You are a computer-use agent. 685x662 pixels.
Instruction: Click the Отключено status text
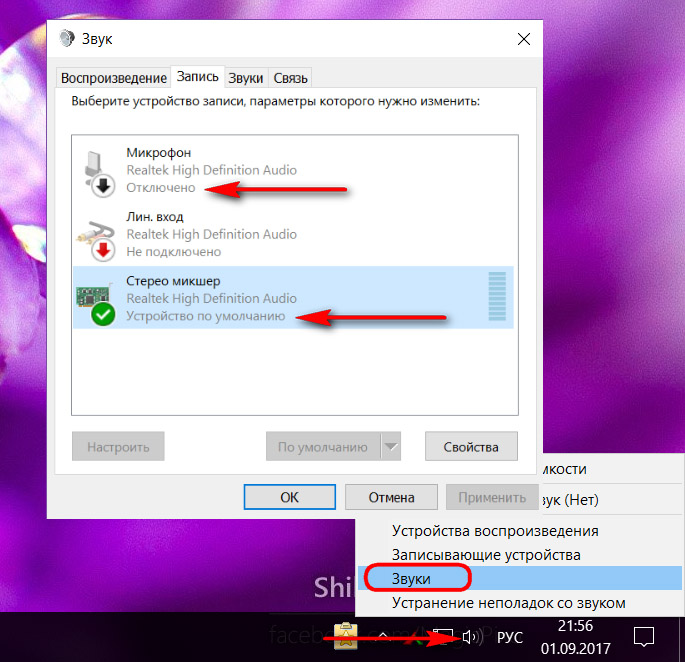[161, 187]
